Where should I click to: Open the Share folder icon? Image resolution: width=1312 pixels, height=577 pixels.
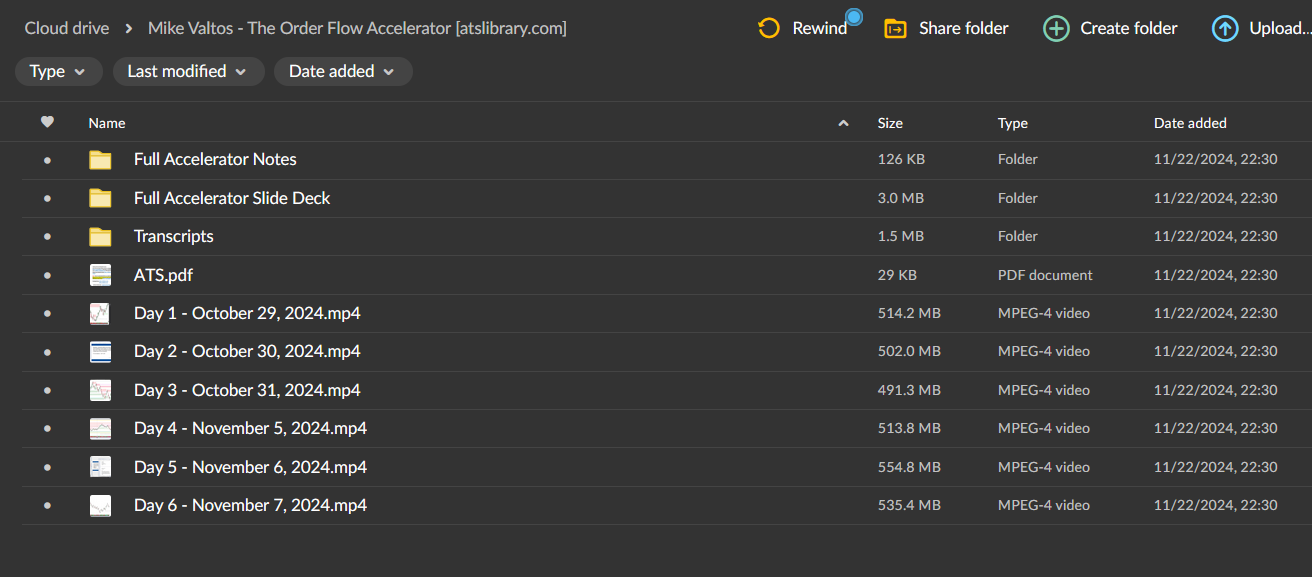coord(896,28)
